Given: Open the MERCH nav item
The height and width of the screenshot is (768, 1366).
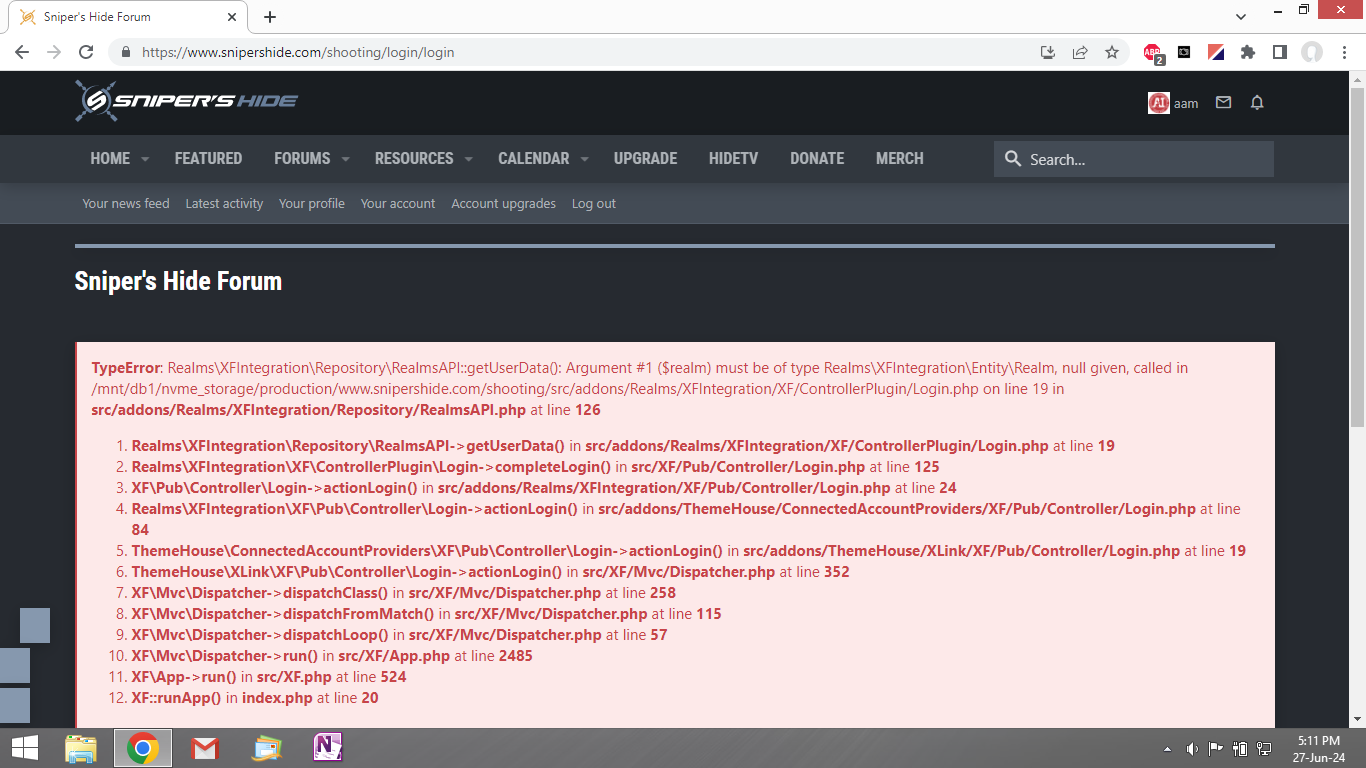Looking at the screenshot, I should point(900,158).
